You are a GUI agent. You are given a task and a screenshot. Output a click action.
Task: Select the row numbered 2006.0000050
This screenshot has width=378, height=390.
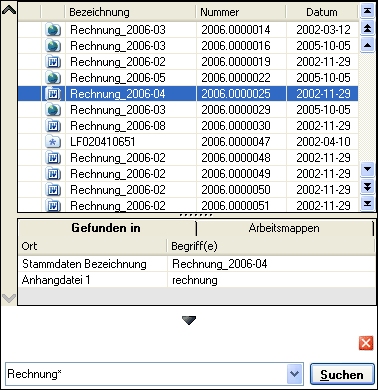point(188,190)
